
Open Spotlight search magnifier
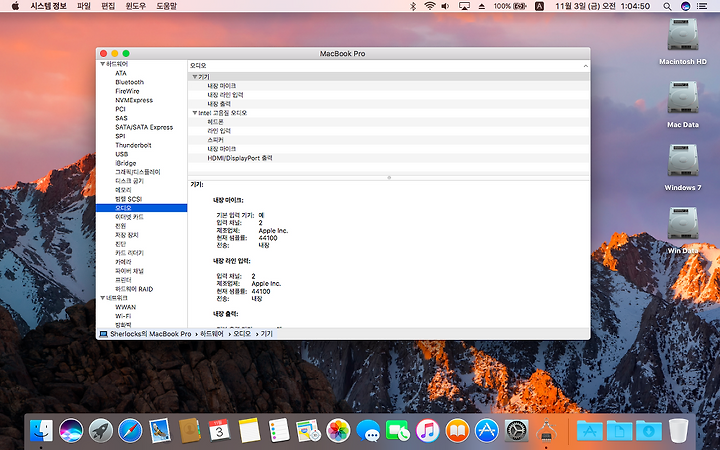(667, 6)
